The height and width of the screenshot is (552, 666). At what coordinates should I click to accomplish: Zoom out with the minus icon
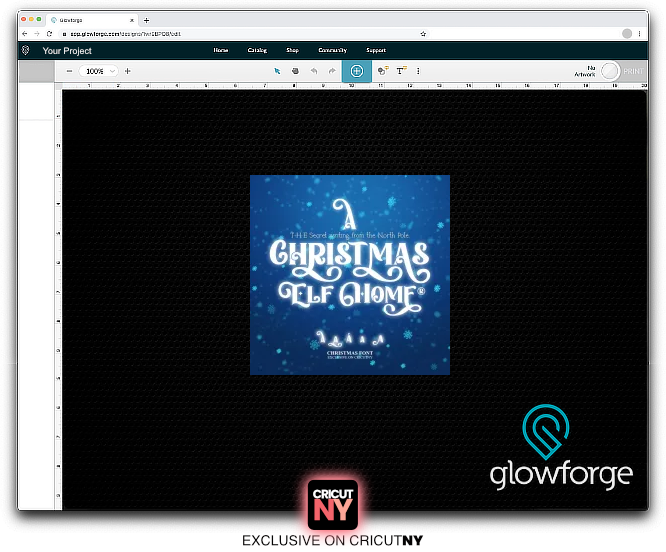(69, 71)
